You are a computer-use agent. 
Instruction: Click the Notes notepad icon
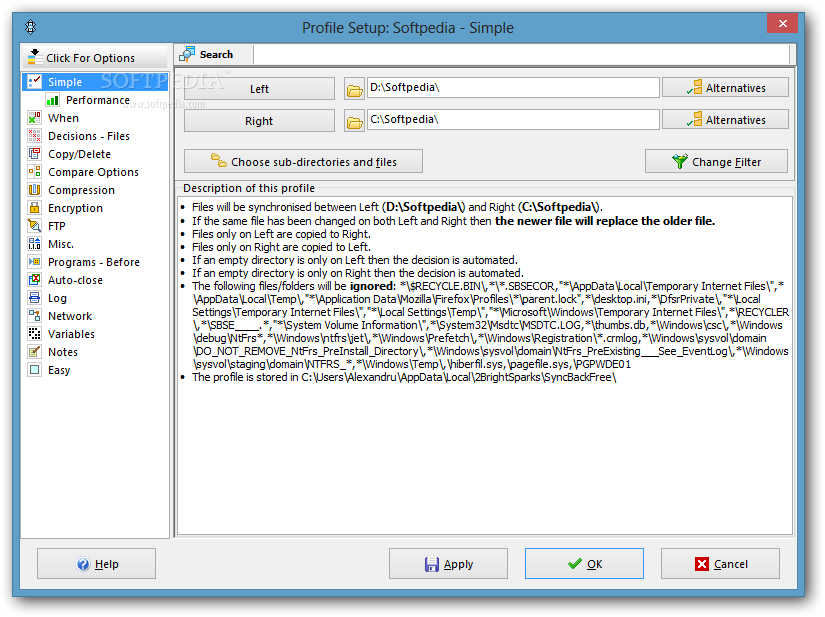pyautogui.click(x=34, y=351)
